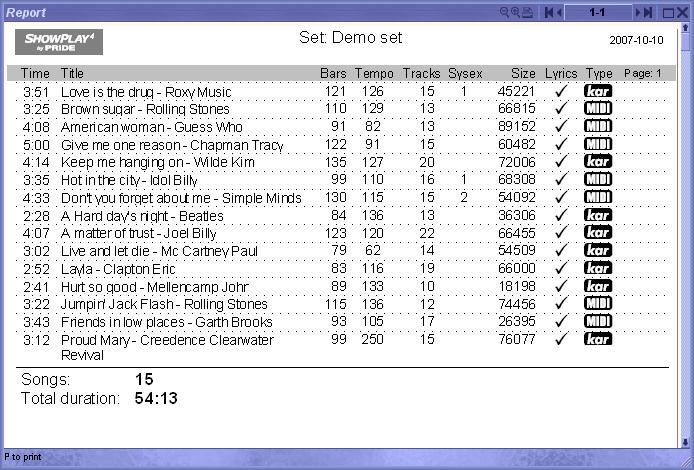This screenshot has height=470, width=694.
Task: Click the Lyrics column header
Action: click(561, 73)
